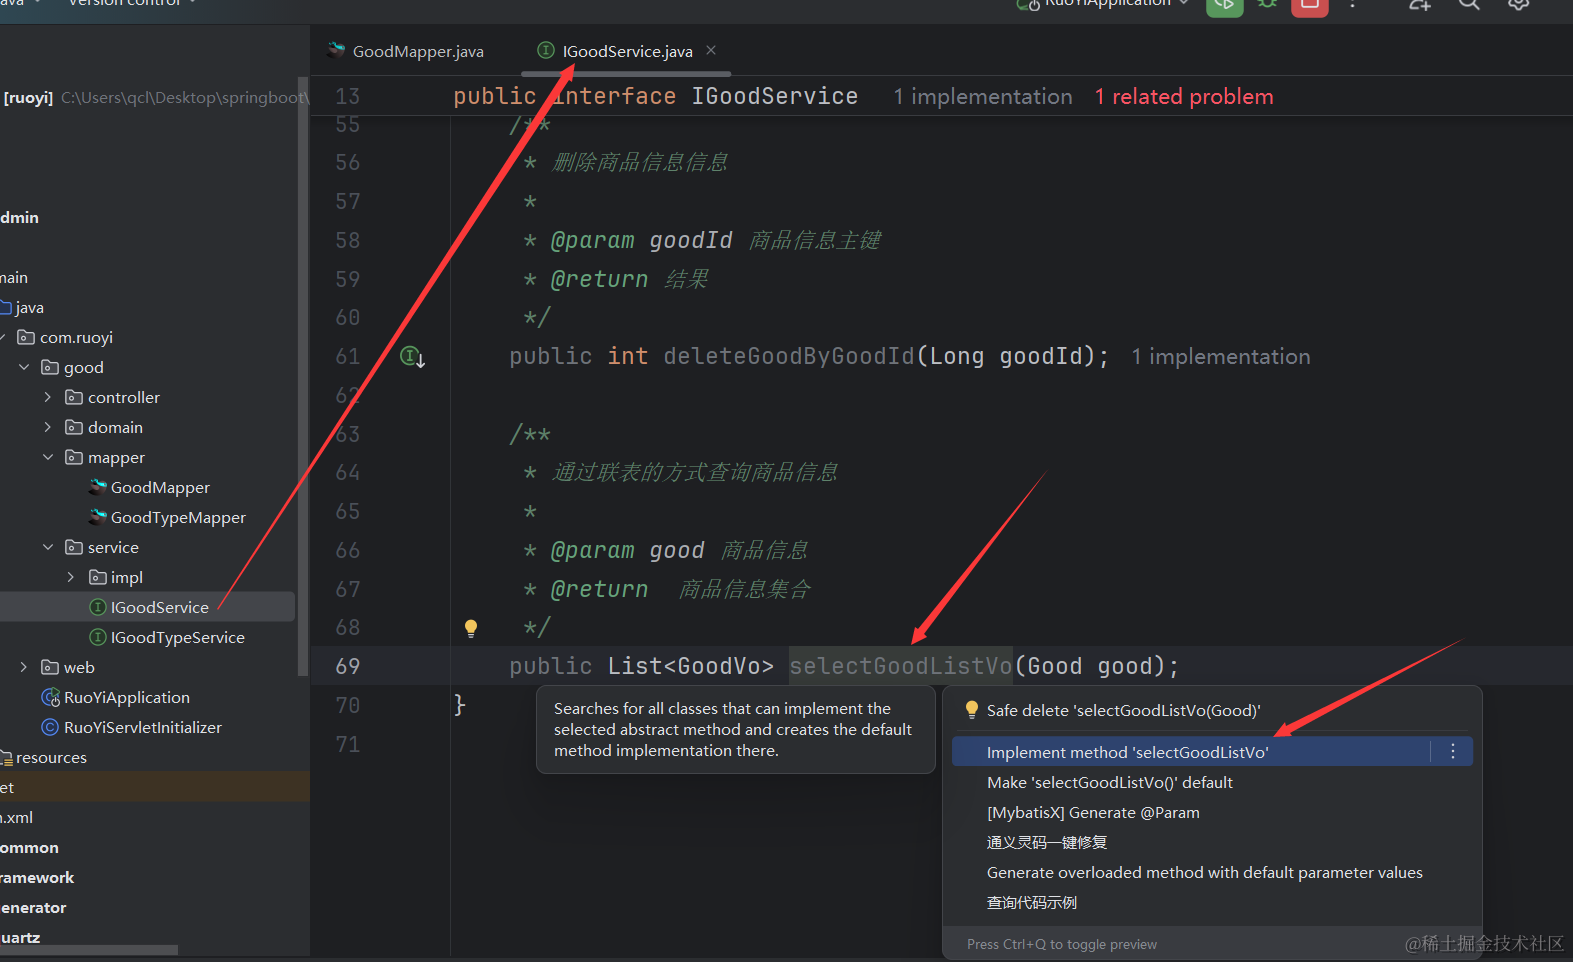Collapse the mapper package chevron

click(48, 457)
